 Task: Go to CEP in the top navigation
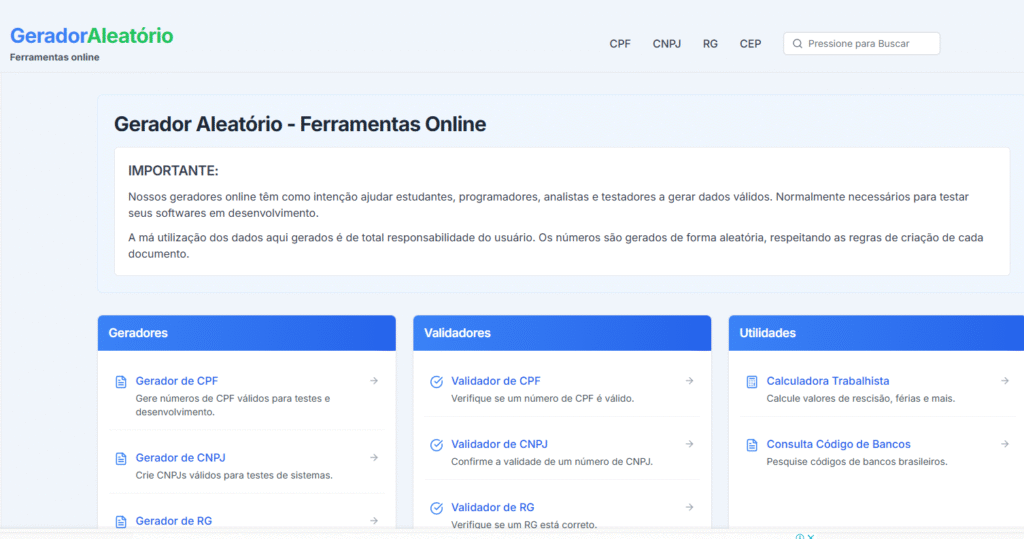[750, 44]
